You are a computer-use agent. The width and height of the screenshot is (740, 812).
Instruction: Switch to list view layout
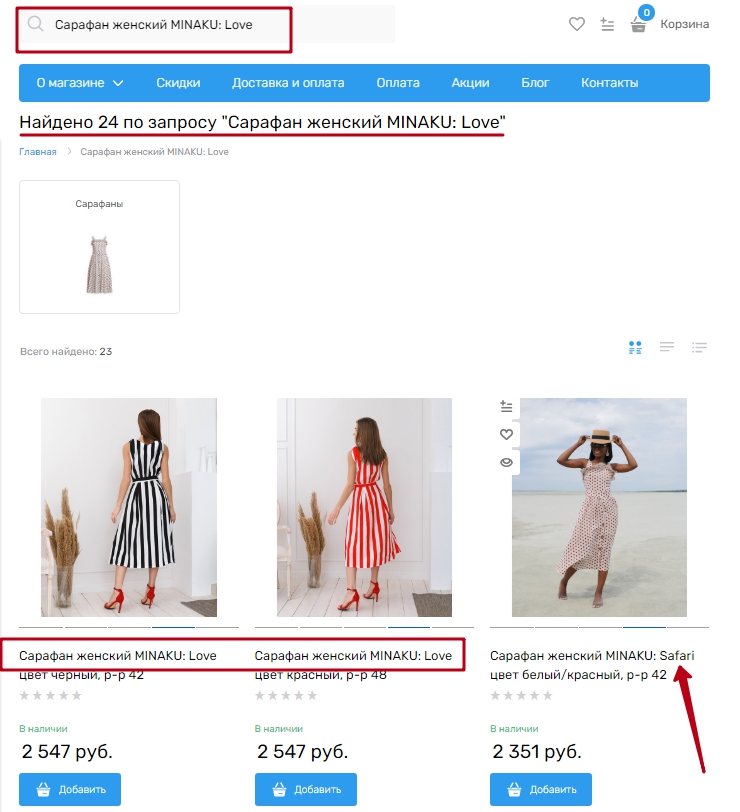667,347
